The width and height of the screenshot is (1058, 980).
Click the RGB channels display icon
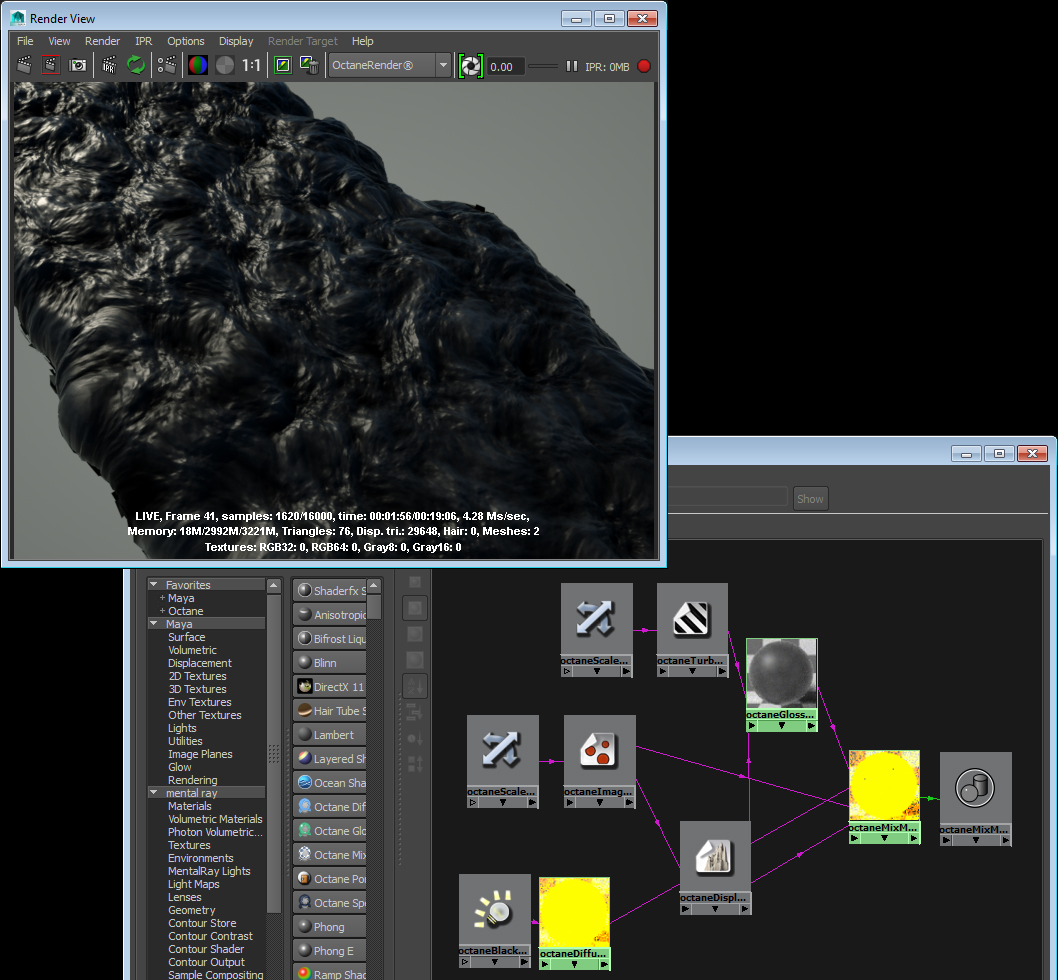[x=198, y=66]
